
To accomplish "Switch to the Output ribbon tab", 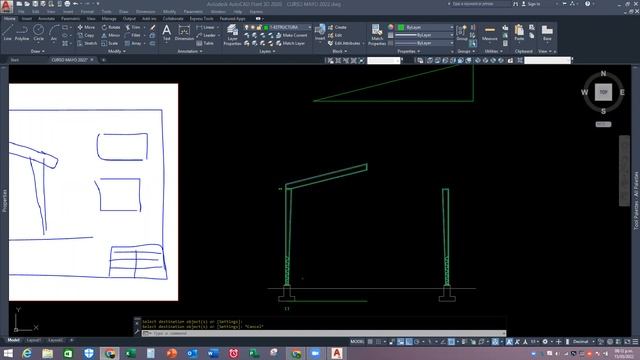I will [129, 19].
